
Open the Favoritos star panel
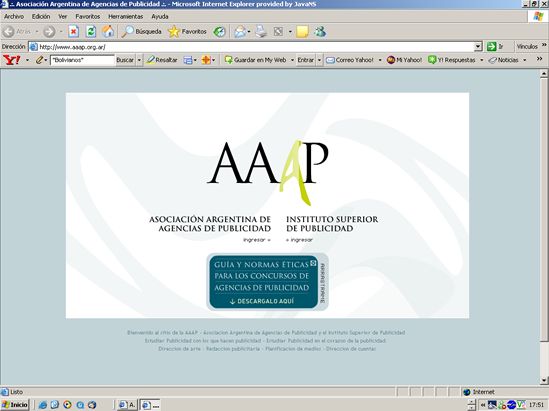click(187, 32)
